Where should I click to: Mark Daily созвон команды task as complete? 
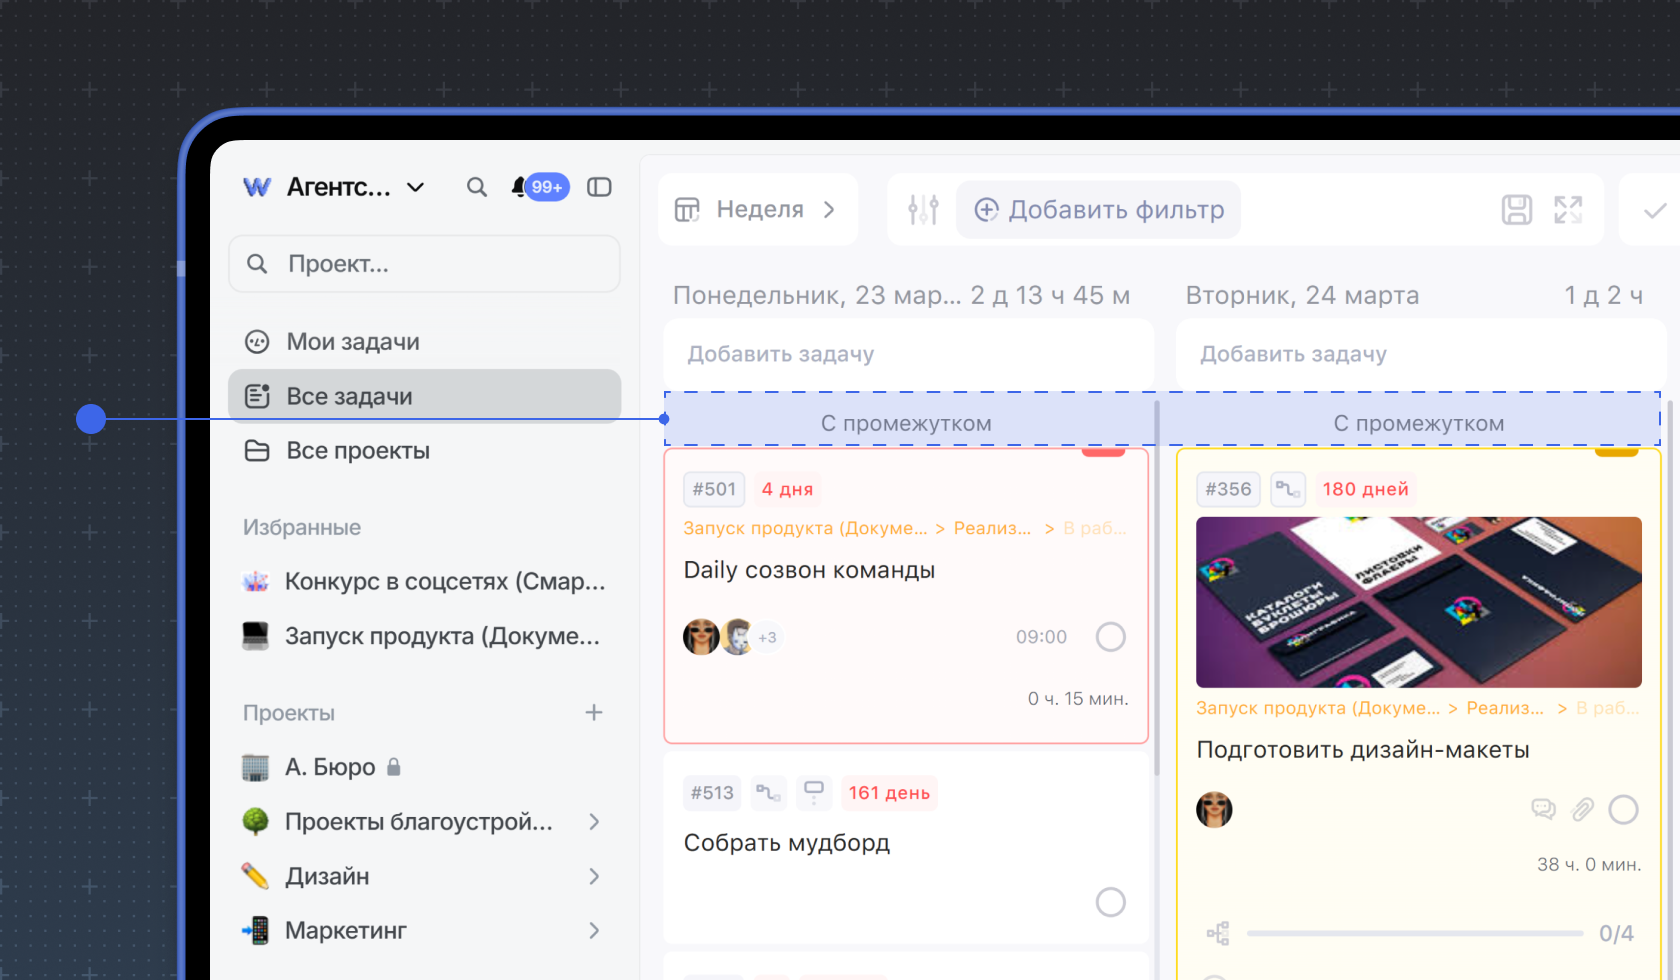pos(1110,637)
